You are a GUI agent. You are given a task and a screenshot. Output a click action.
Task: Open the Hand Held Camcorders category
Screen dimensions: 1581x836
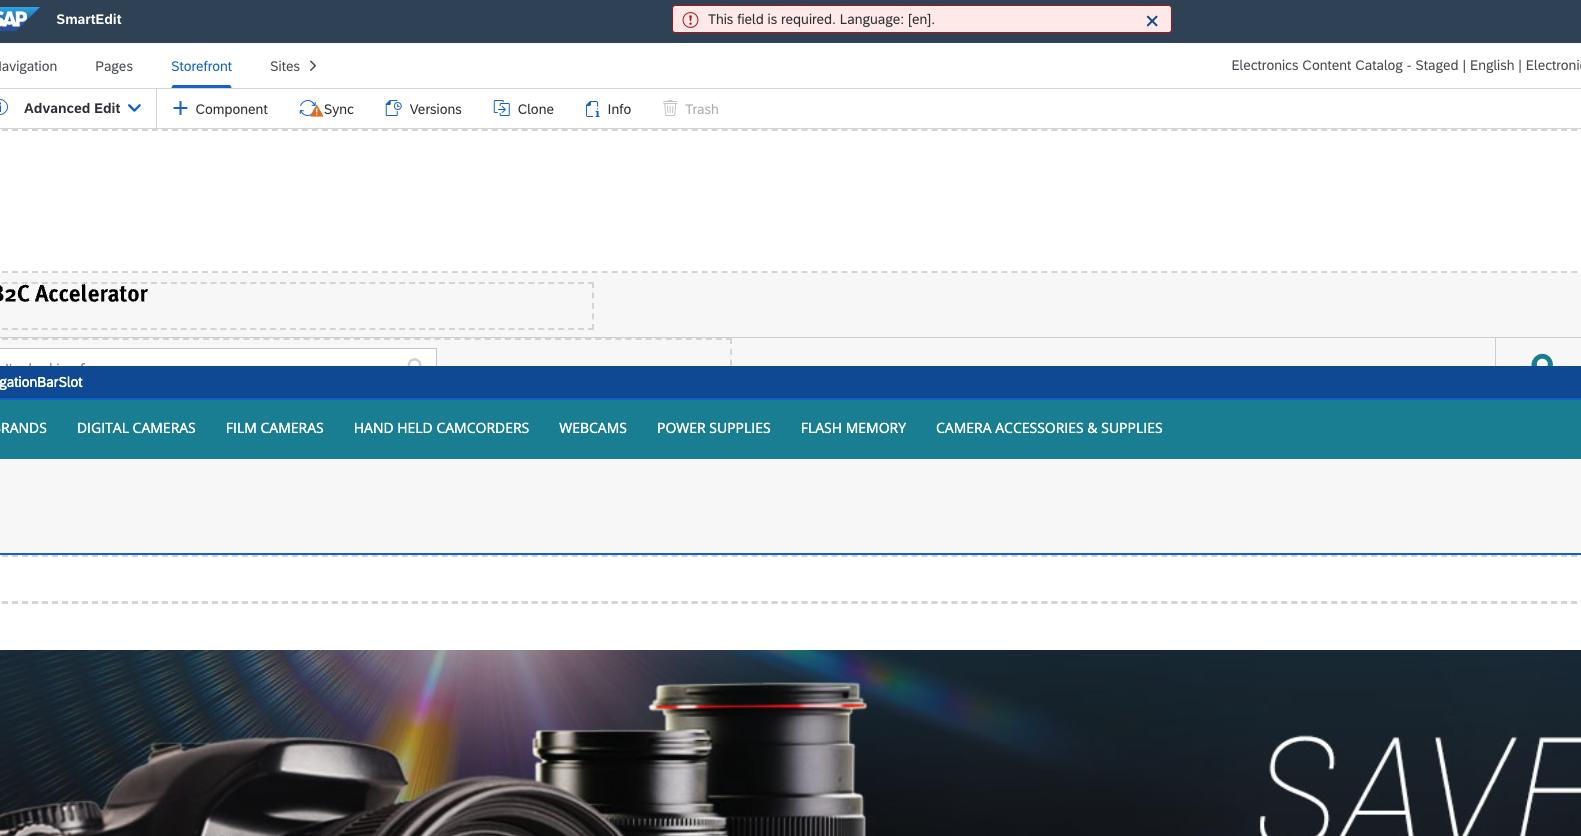click(x=441, y=428)
